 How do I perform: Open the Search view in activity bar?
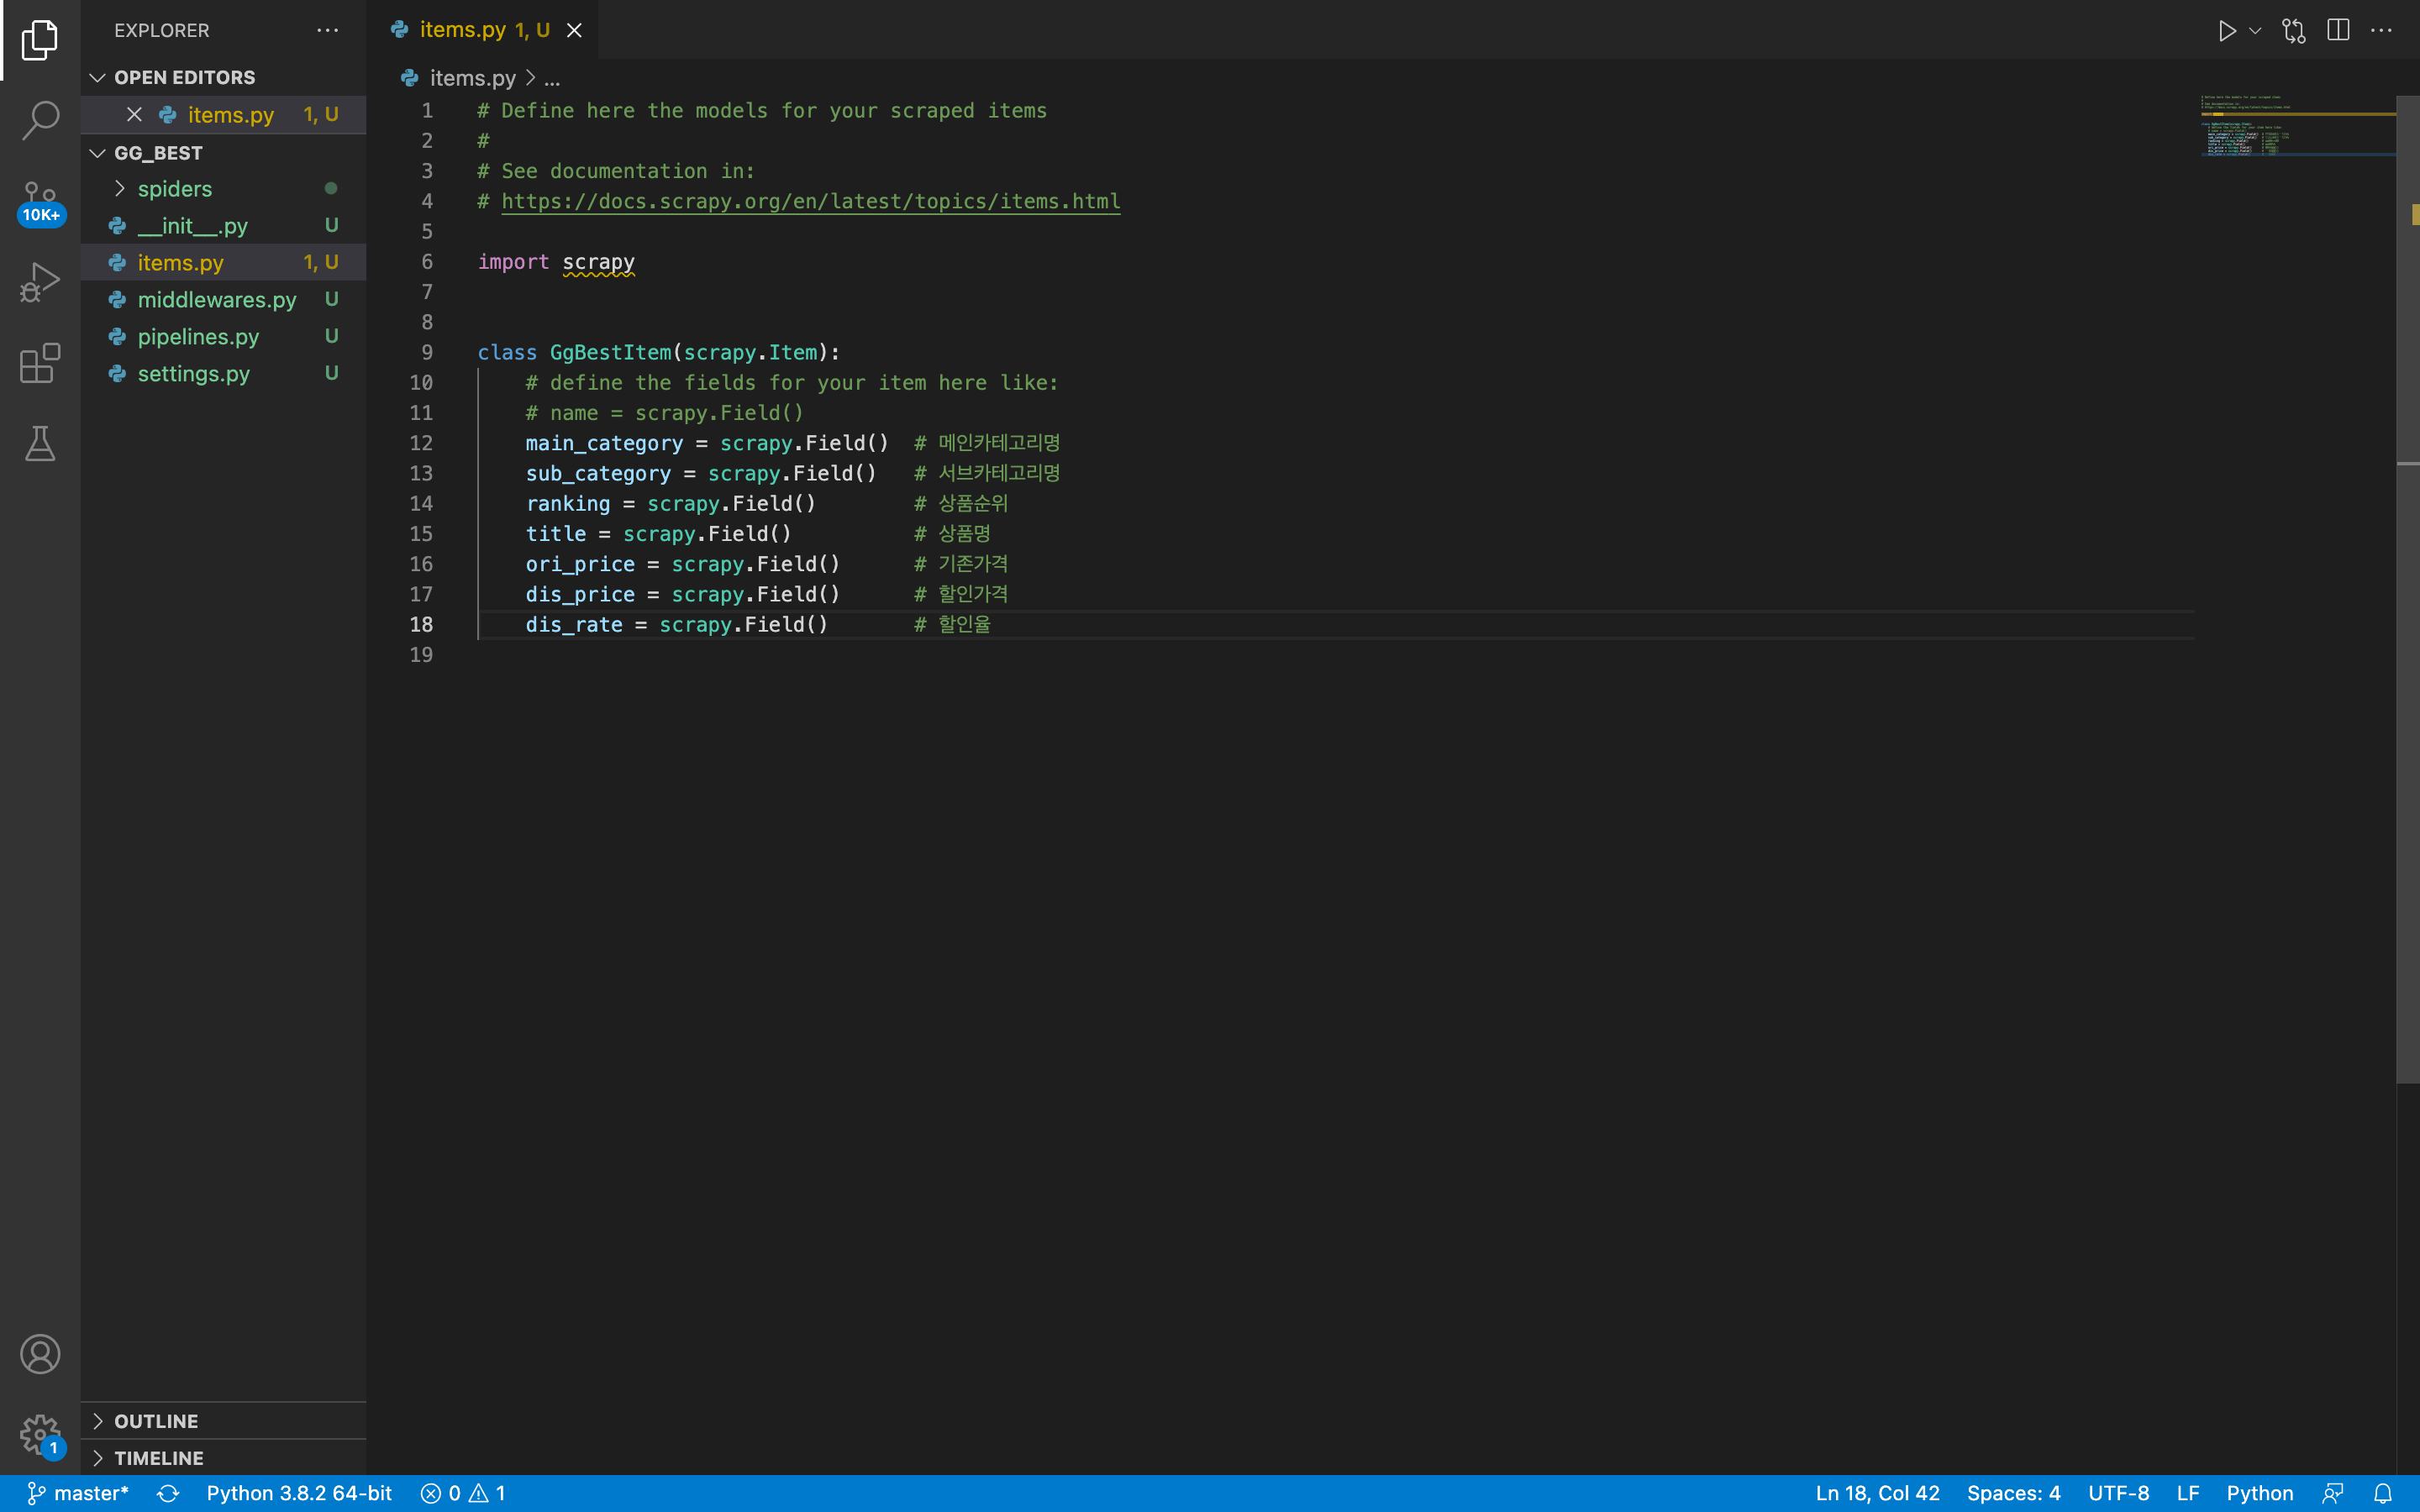point(40,120)
